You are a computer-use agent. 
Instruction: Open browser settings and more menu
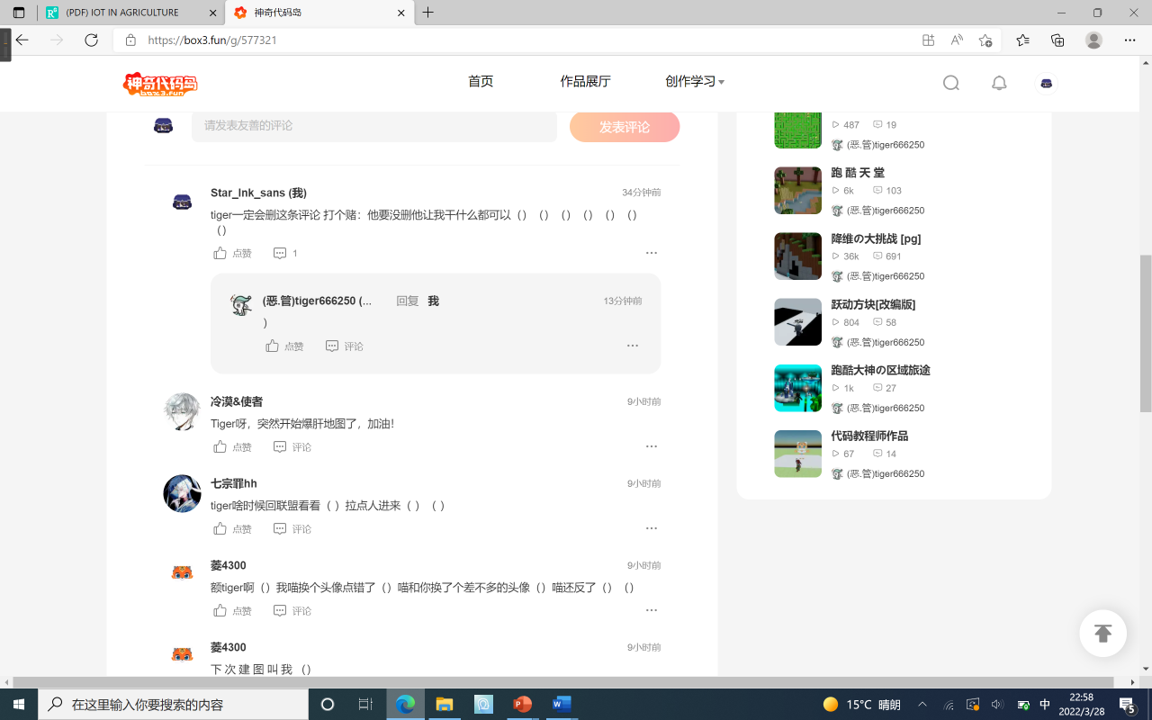pyautogui.click(x=1130, y=40)
